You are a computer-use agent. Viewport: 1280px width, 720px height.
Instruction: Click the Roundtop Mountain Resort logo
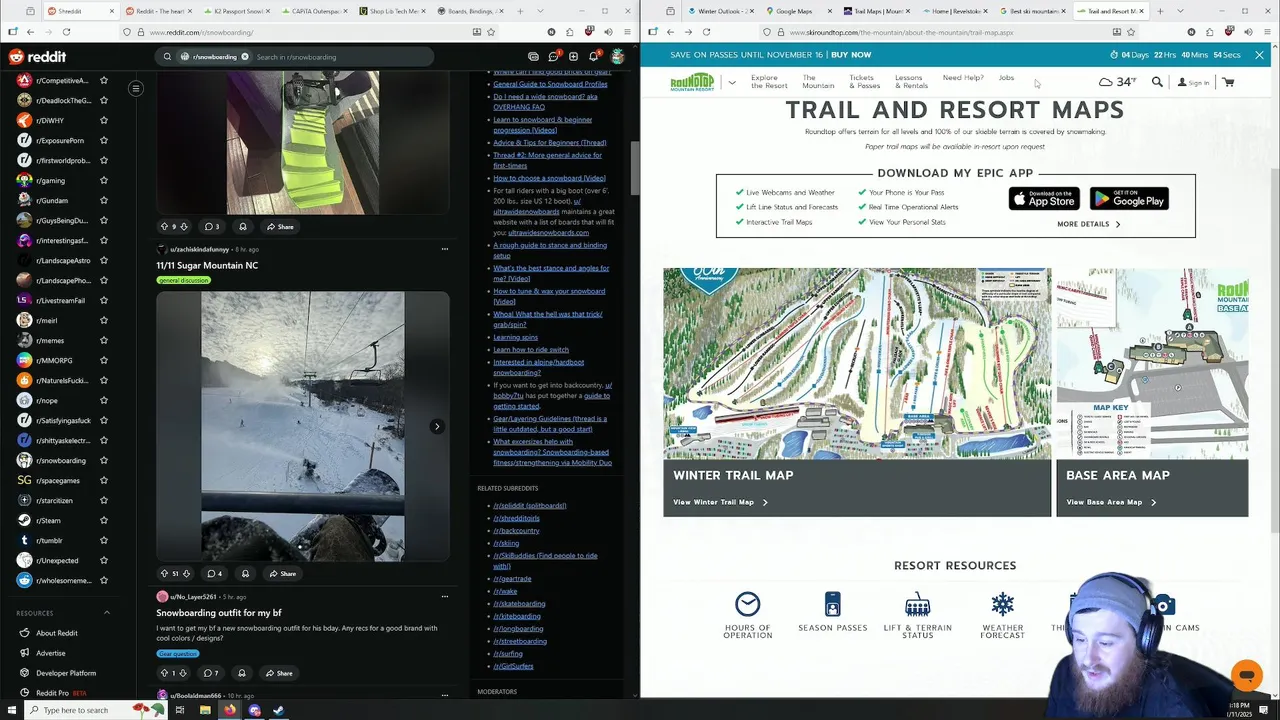point(692,82)
